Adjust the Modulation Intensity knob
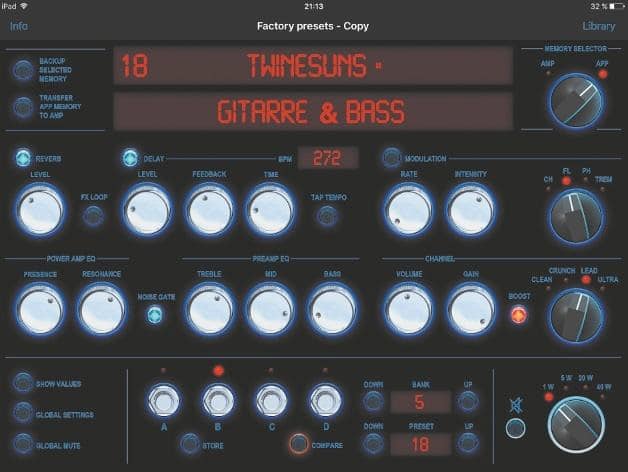The width and height of the screenshot is (628, 472). (471, 210)
